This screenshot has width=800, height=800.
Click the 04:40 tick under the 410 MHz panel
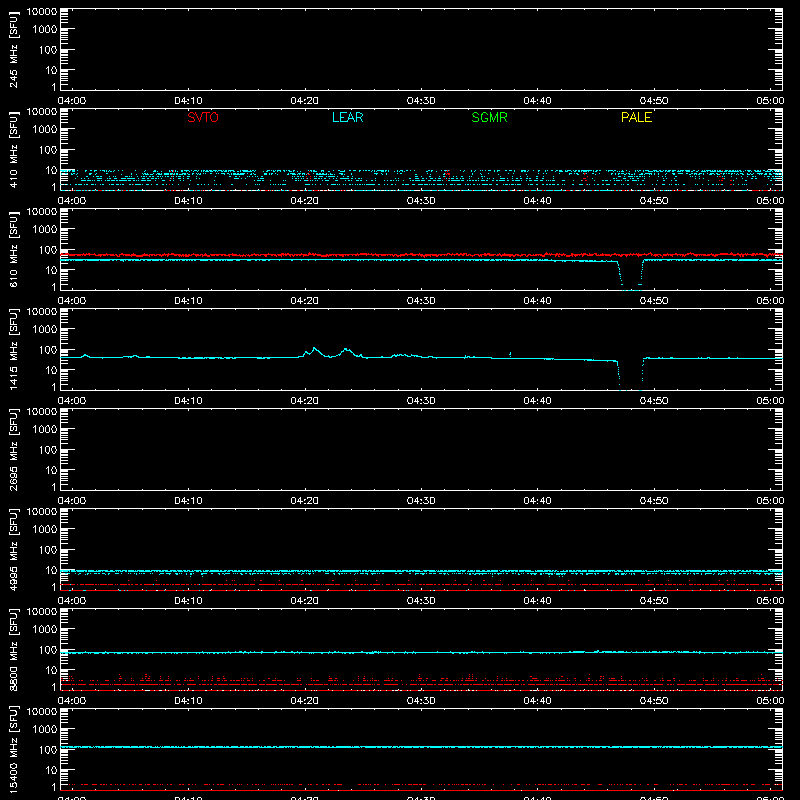pyautogui.click(x=537, y=201)
